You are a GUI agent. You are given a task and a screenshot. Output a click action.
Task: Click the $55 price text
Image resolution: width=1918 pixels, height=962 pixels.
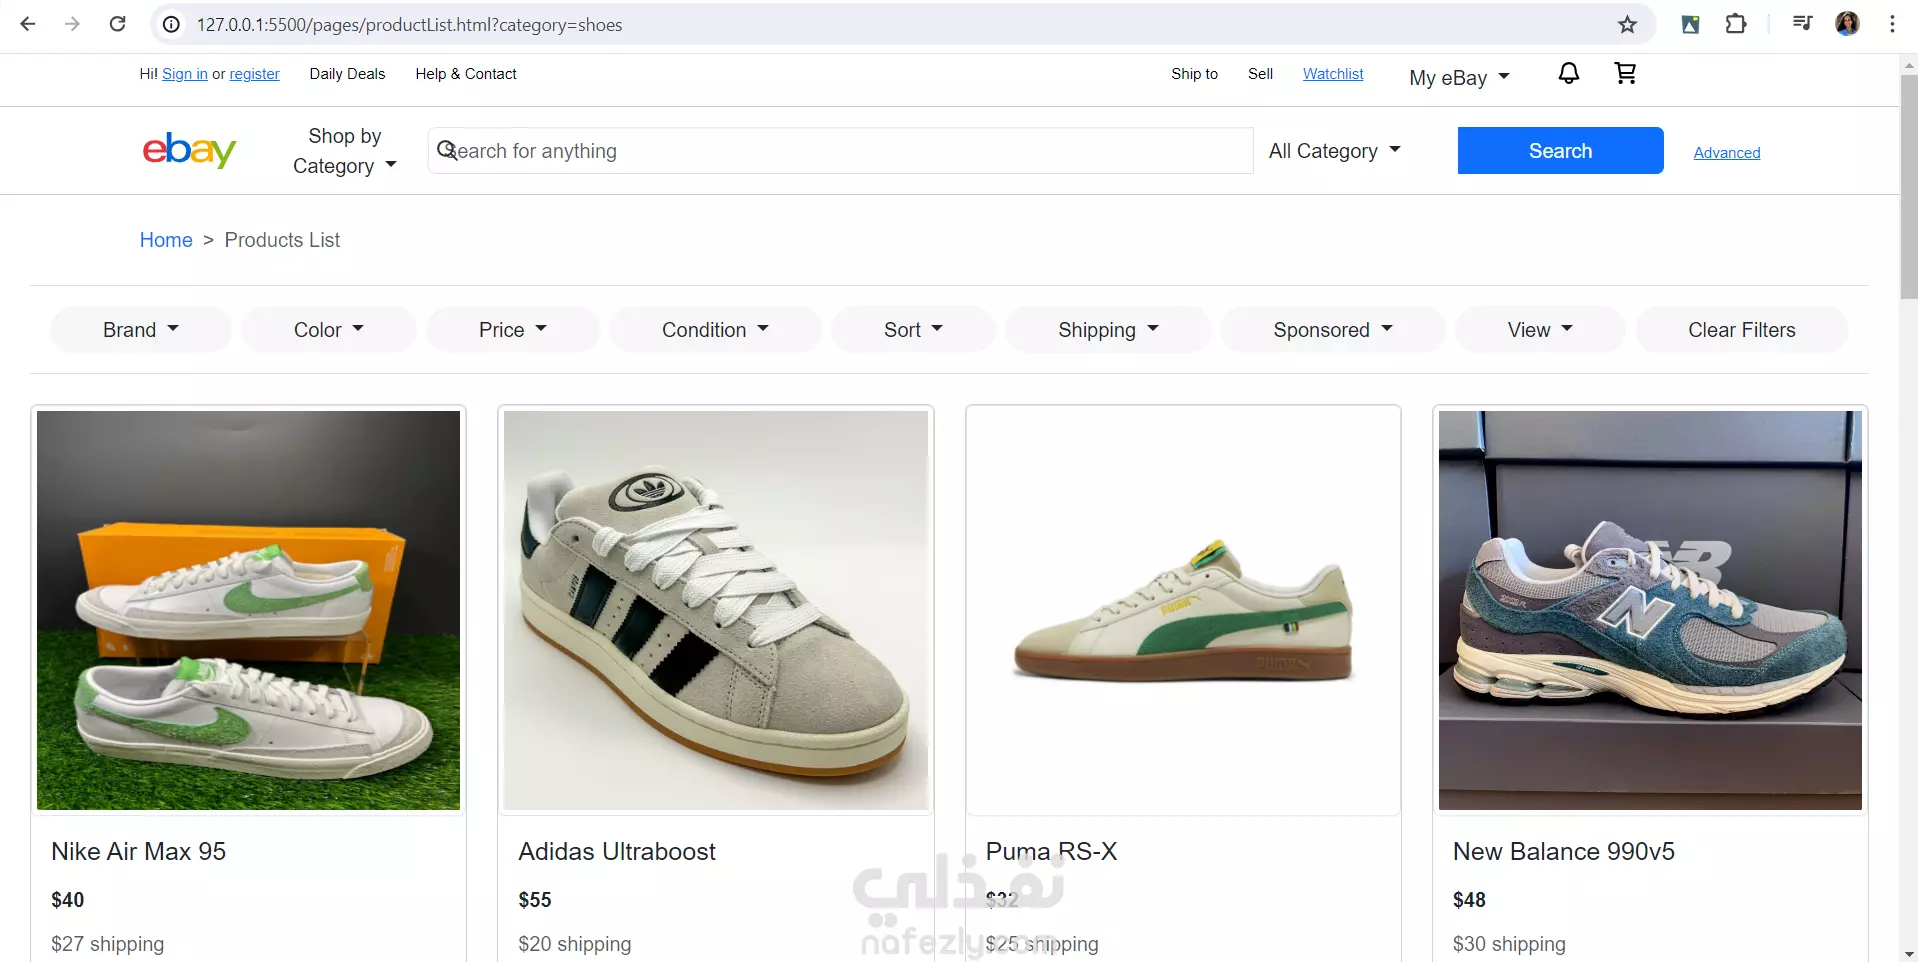(x=535, y=900)
